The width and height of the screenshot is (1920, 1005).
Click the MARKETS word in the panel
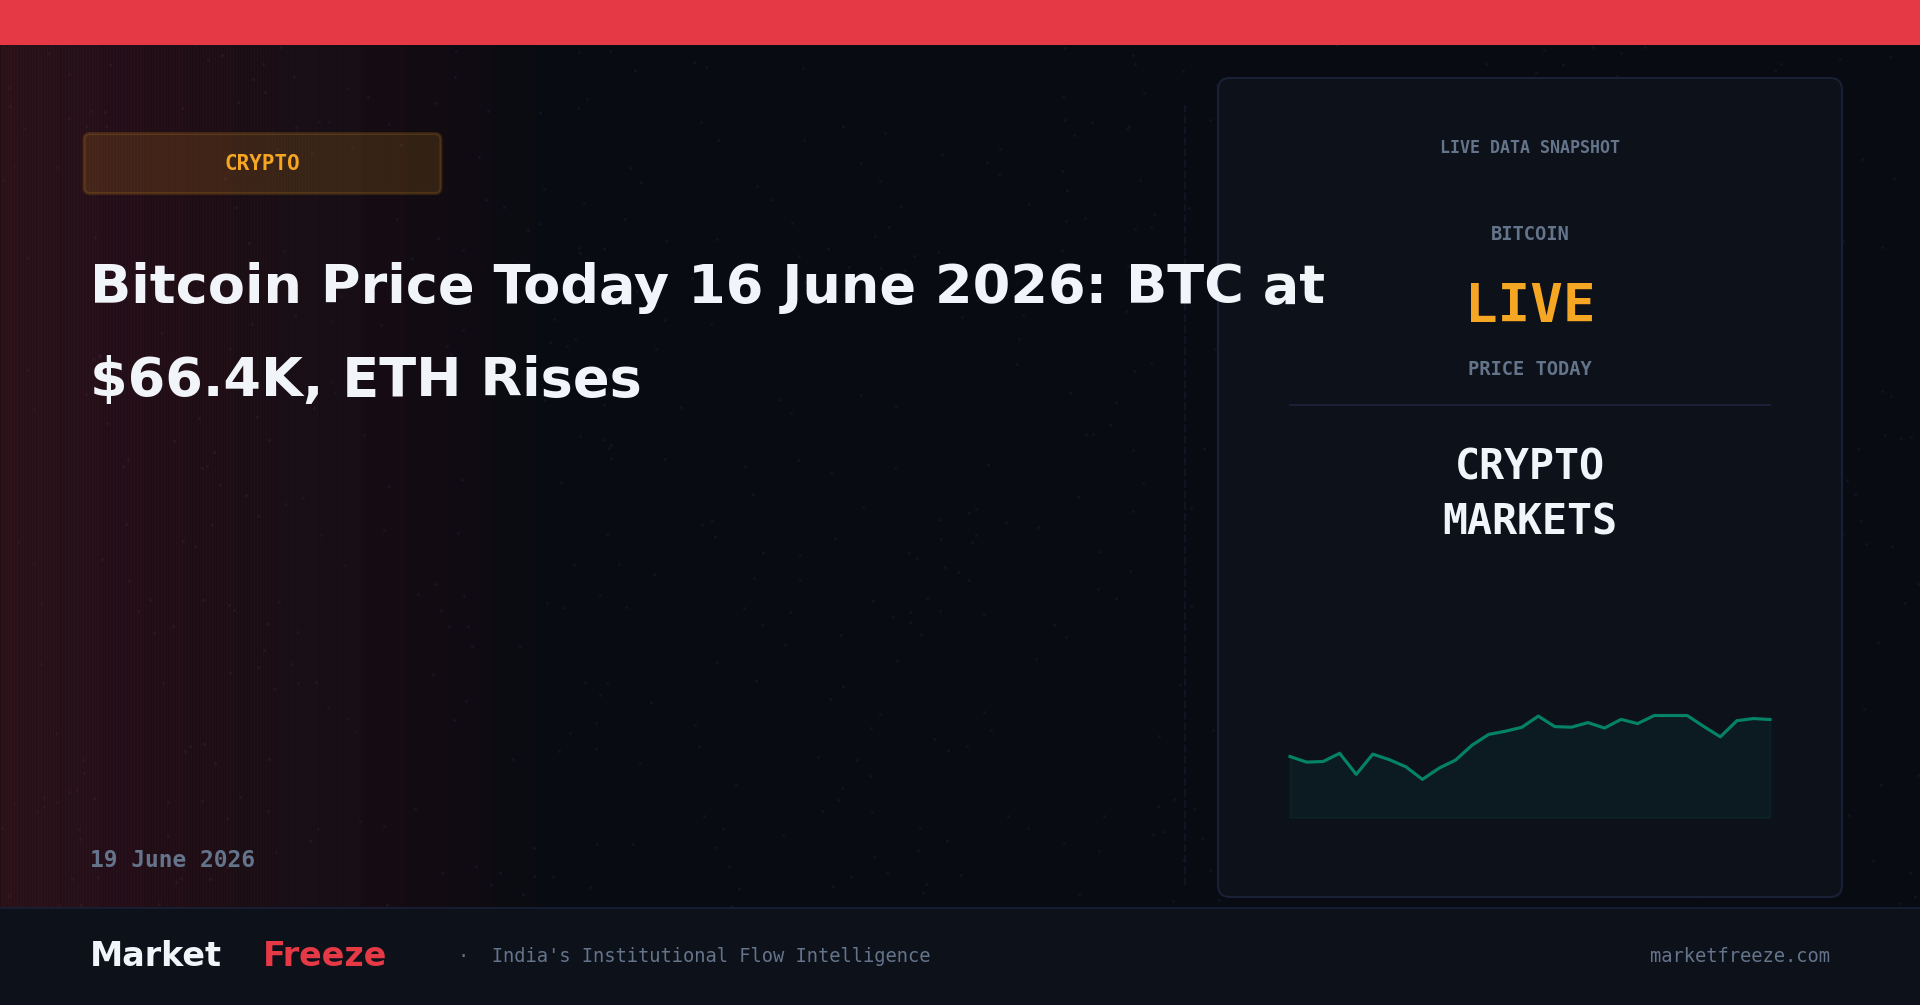[1529, 521]
